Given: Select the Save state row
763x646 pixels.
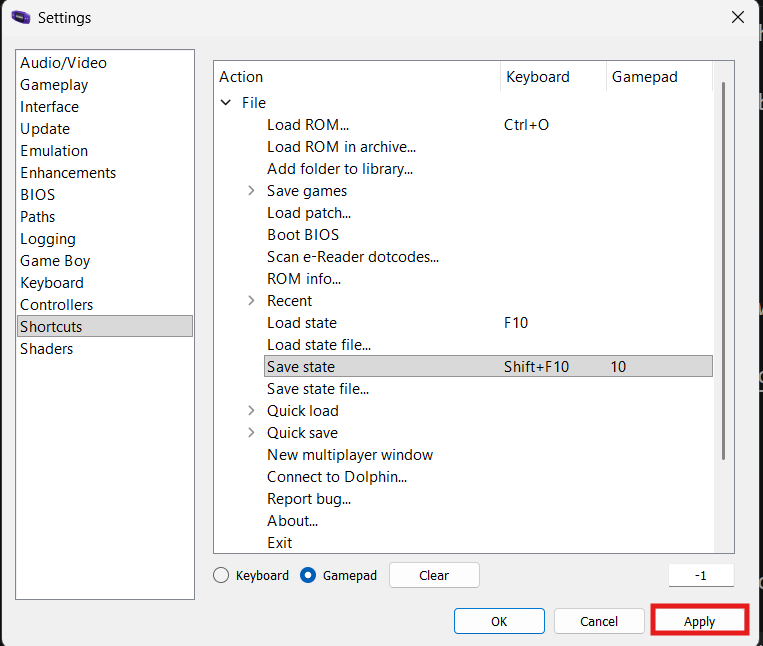Looking at the screenshot, I should tap(488, 366).
